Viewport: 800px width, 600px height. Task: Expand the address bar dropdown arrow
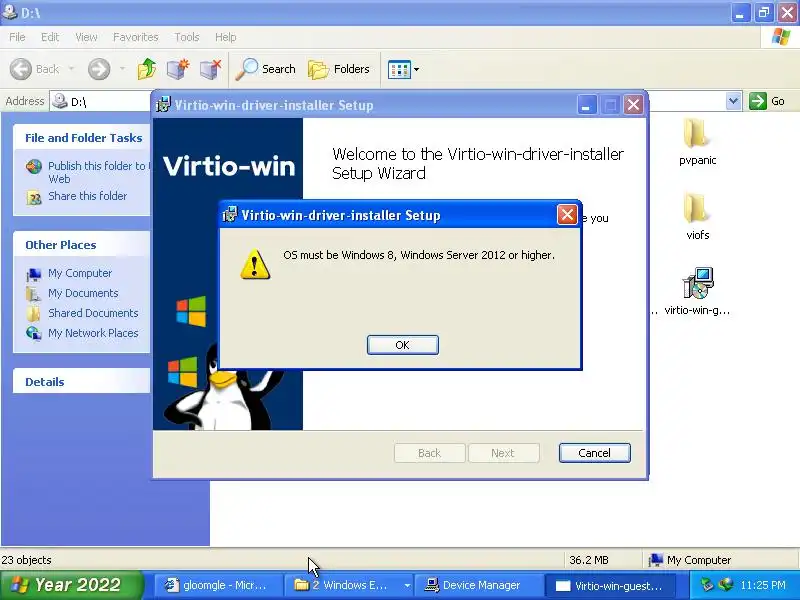coord(733,101)
